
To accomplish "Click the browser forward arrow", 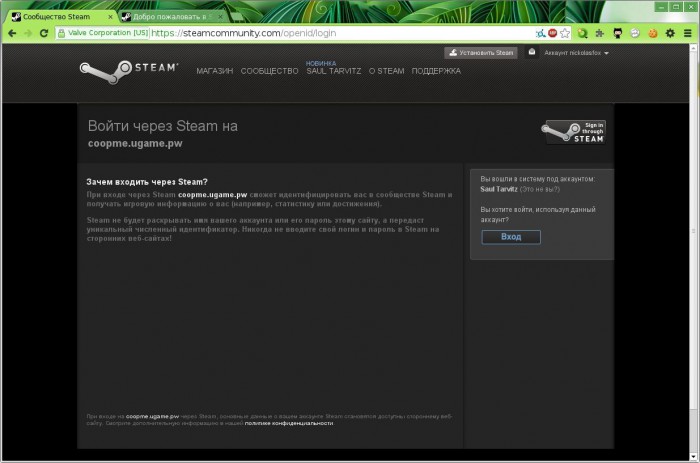I will [28, 33].
